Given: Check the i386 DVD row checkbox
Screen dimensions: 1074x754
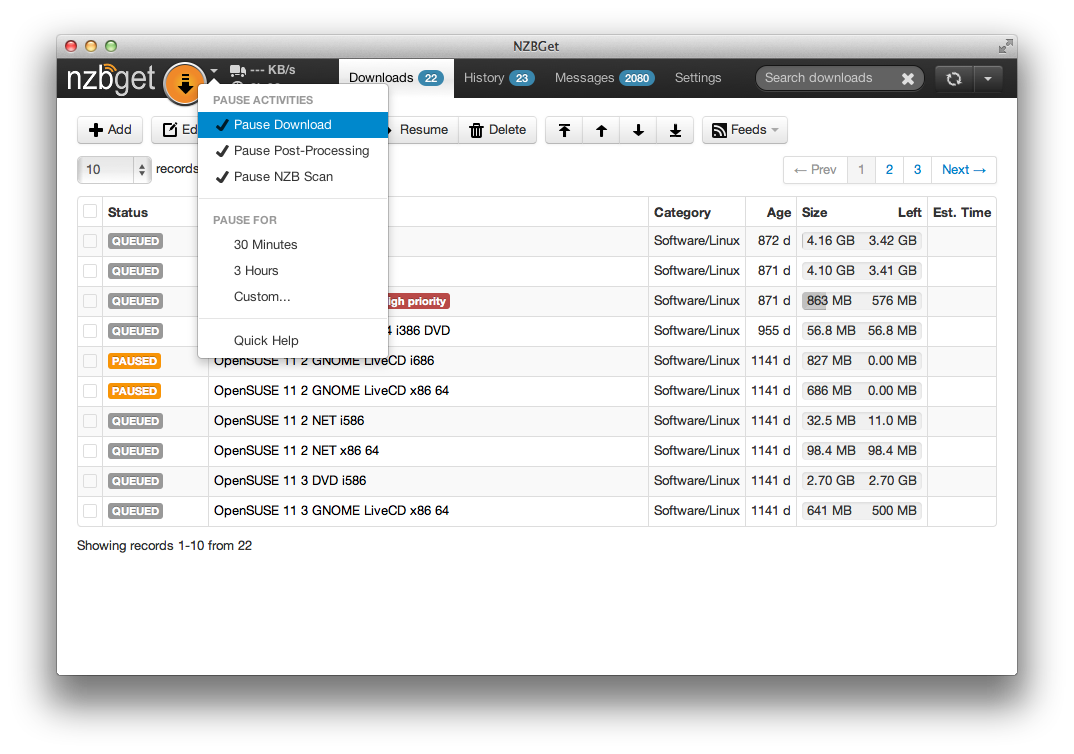Looking at the screenshot, I should click(90, 331).
